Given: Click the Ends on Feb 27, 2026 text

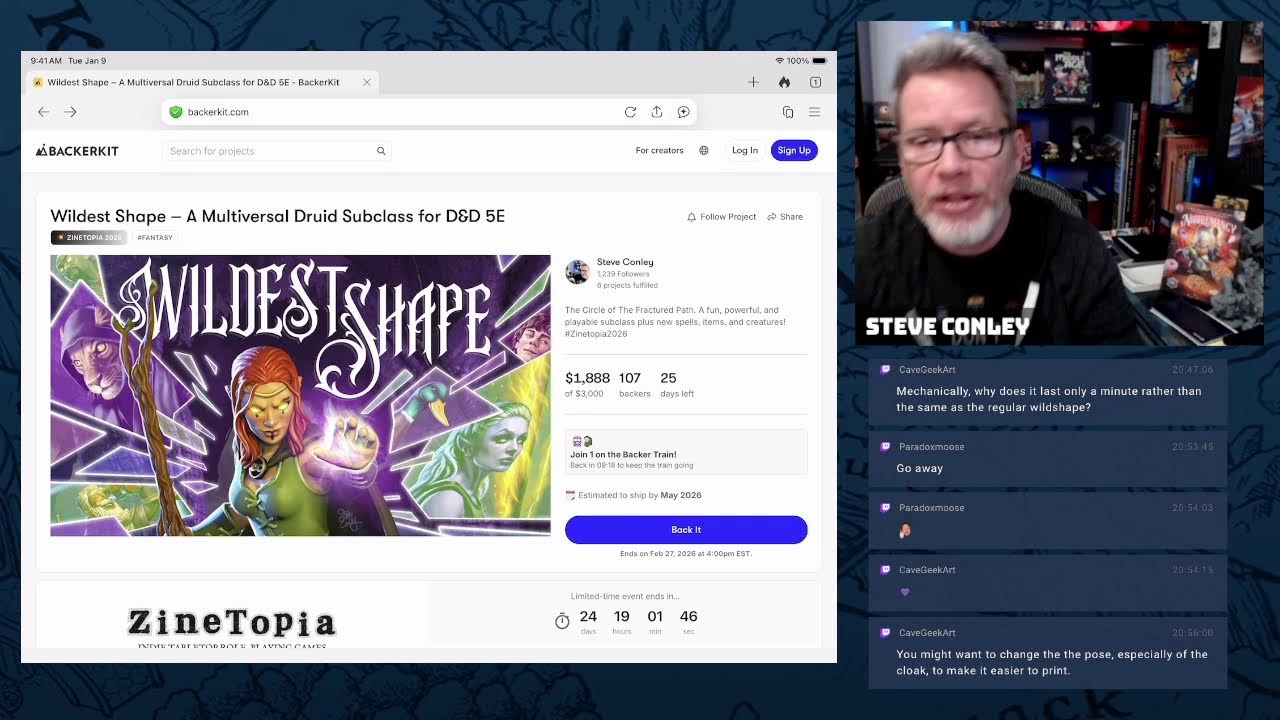Looking at the screenshot, I should (x=686, y=554).
